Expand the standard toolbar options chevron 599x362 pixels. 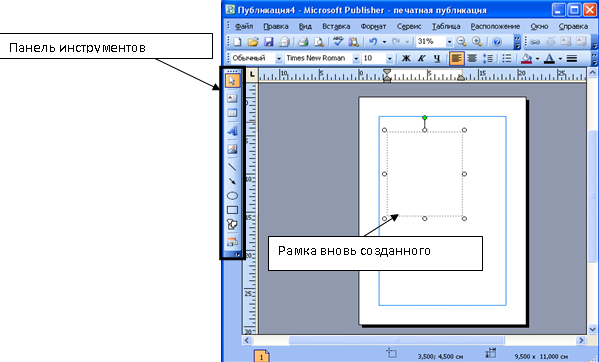point(517,42)
